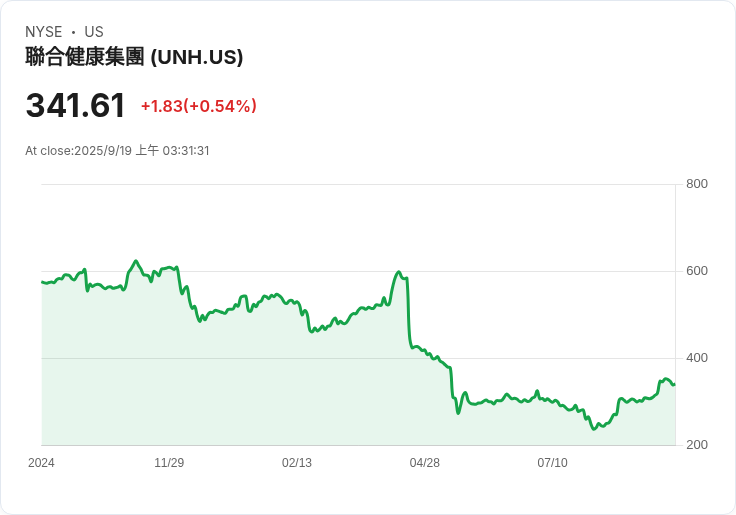Select the 聯合健康集團 (UNH.US) stock title
This screenshot has width=736, height=515.
[x=134, y=57]
